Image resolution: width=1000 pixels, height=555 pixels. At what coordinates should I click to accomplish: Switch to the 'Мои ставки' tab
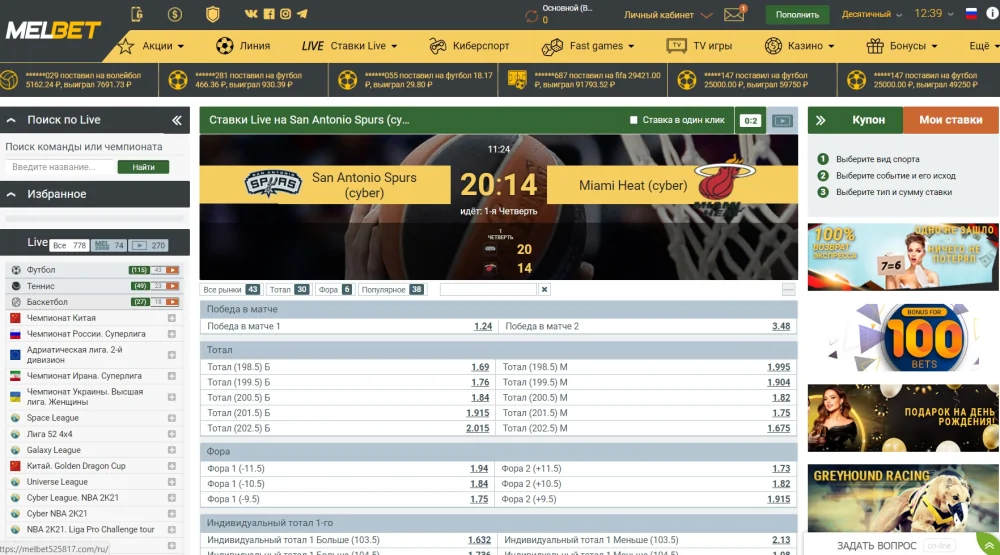950,120
